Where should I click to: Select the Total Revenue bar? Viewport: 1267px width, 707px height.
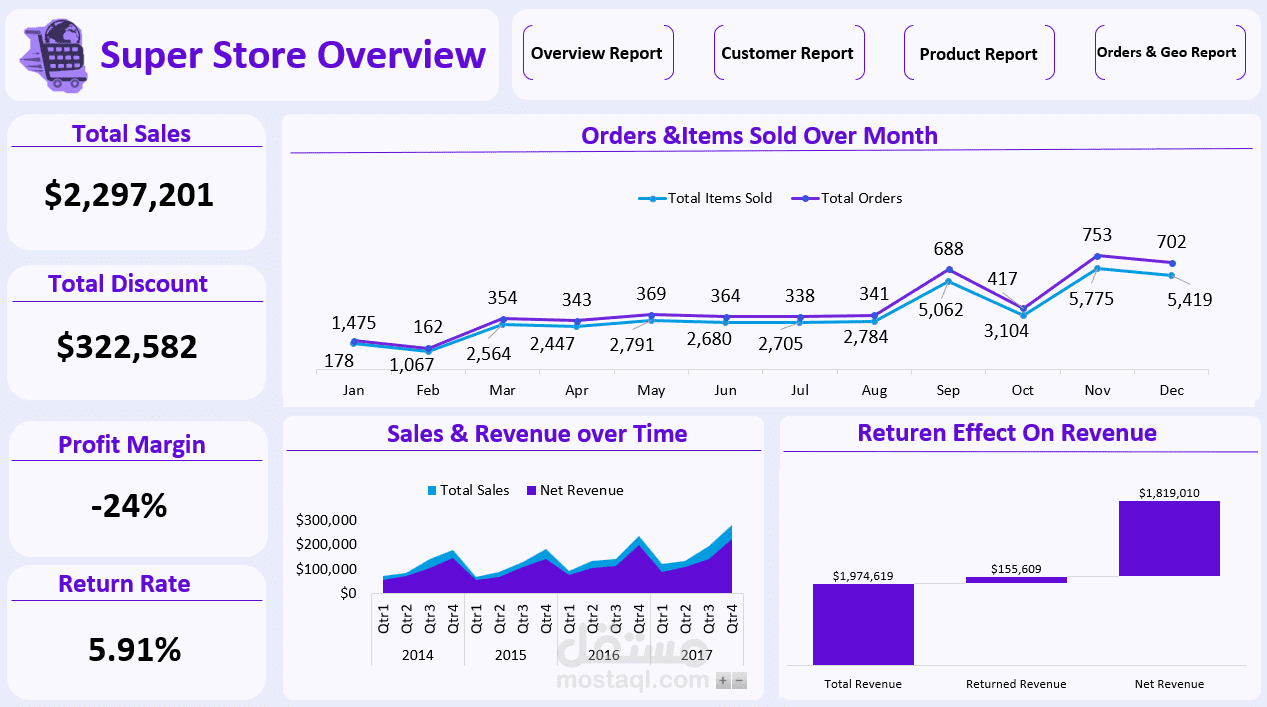[863, 625]
